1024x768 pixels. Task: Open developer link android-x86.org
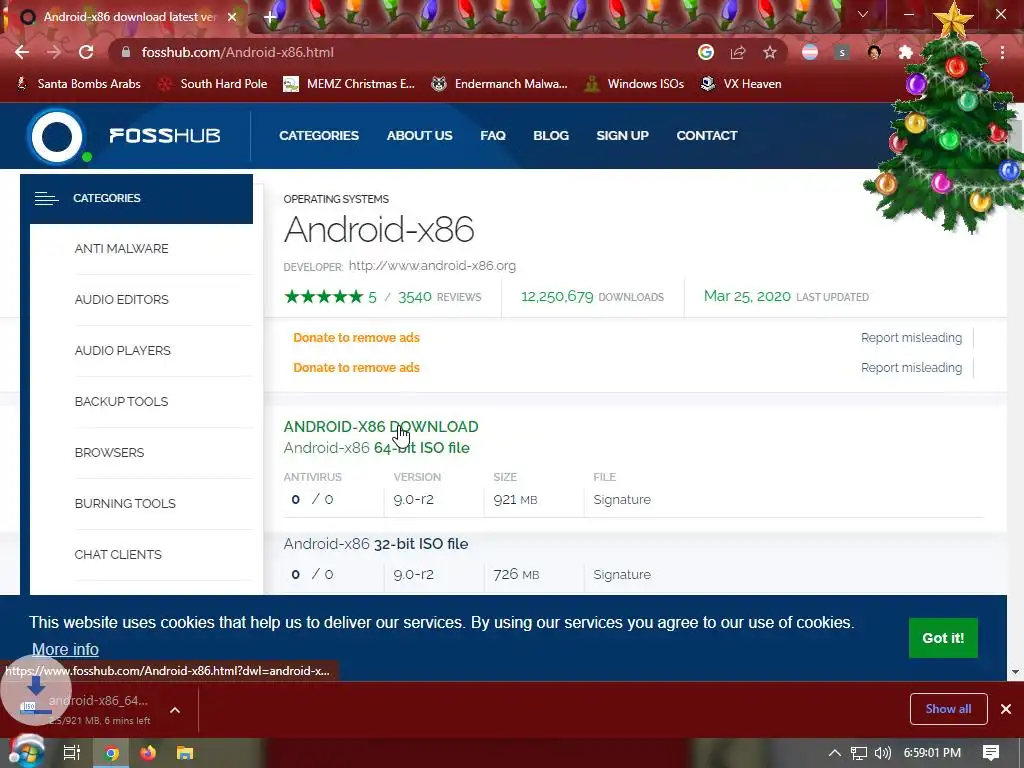(x=432, y=266)
